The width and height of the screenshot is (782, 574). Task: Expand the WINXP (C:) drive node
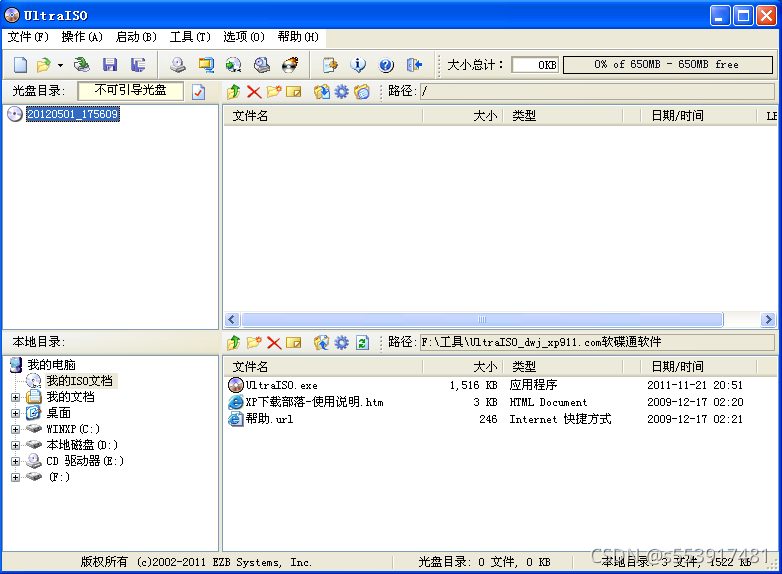click(x=15, y=429)
